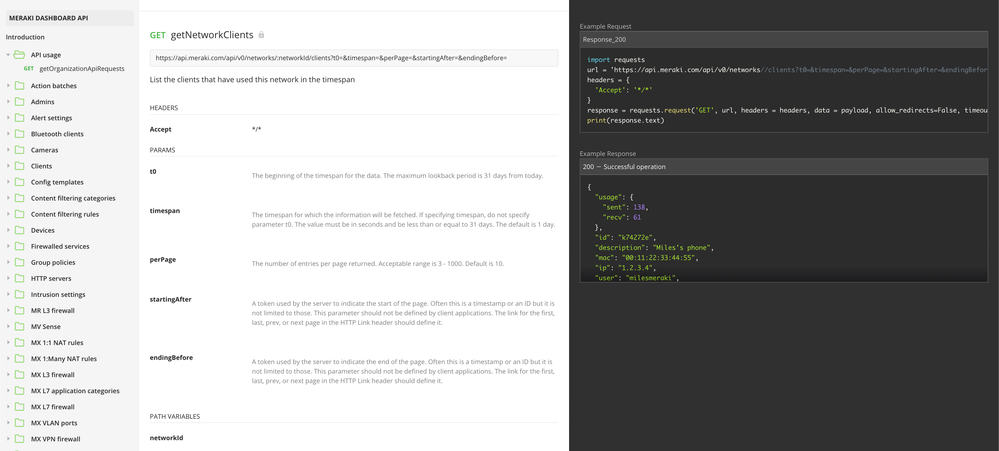The height and width of the screenshot is (451, 999).
Task: Click the Intrusion settings folder icon
Action: [19, 294]
